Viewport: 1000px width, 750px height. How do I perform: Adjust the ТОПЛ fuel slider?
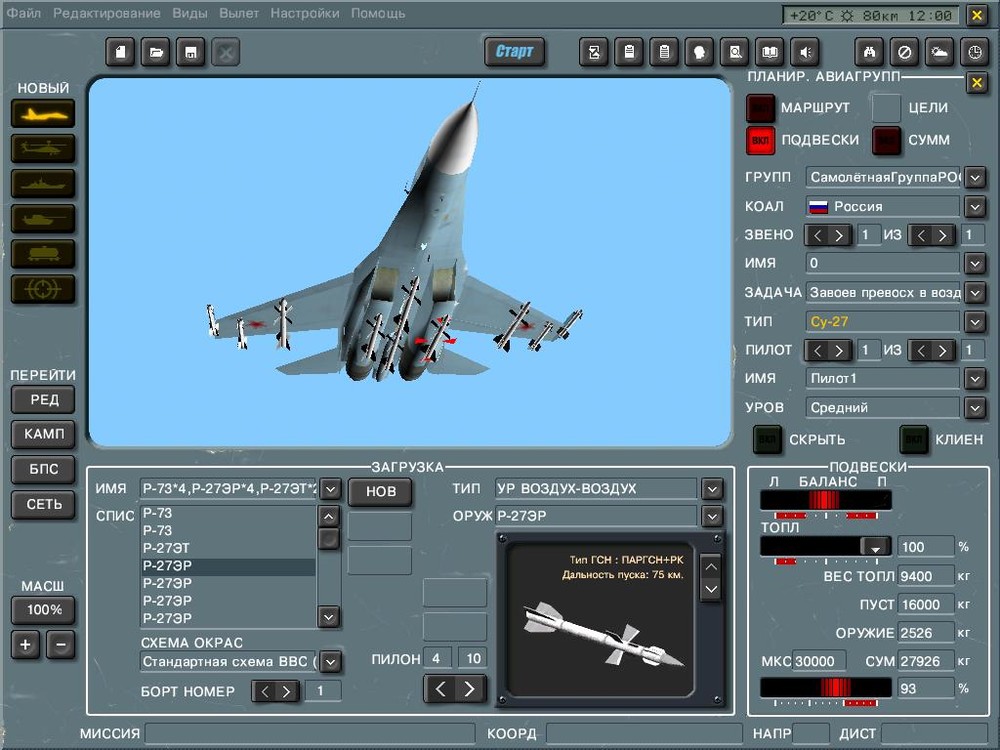875,547
